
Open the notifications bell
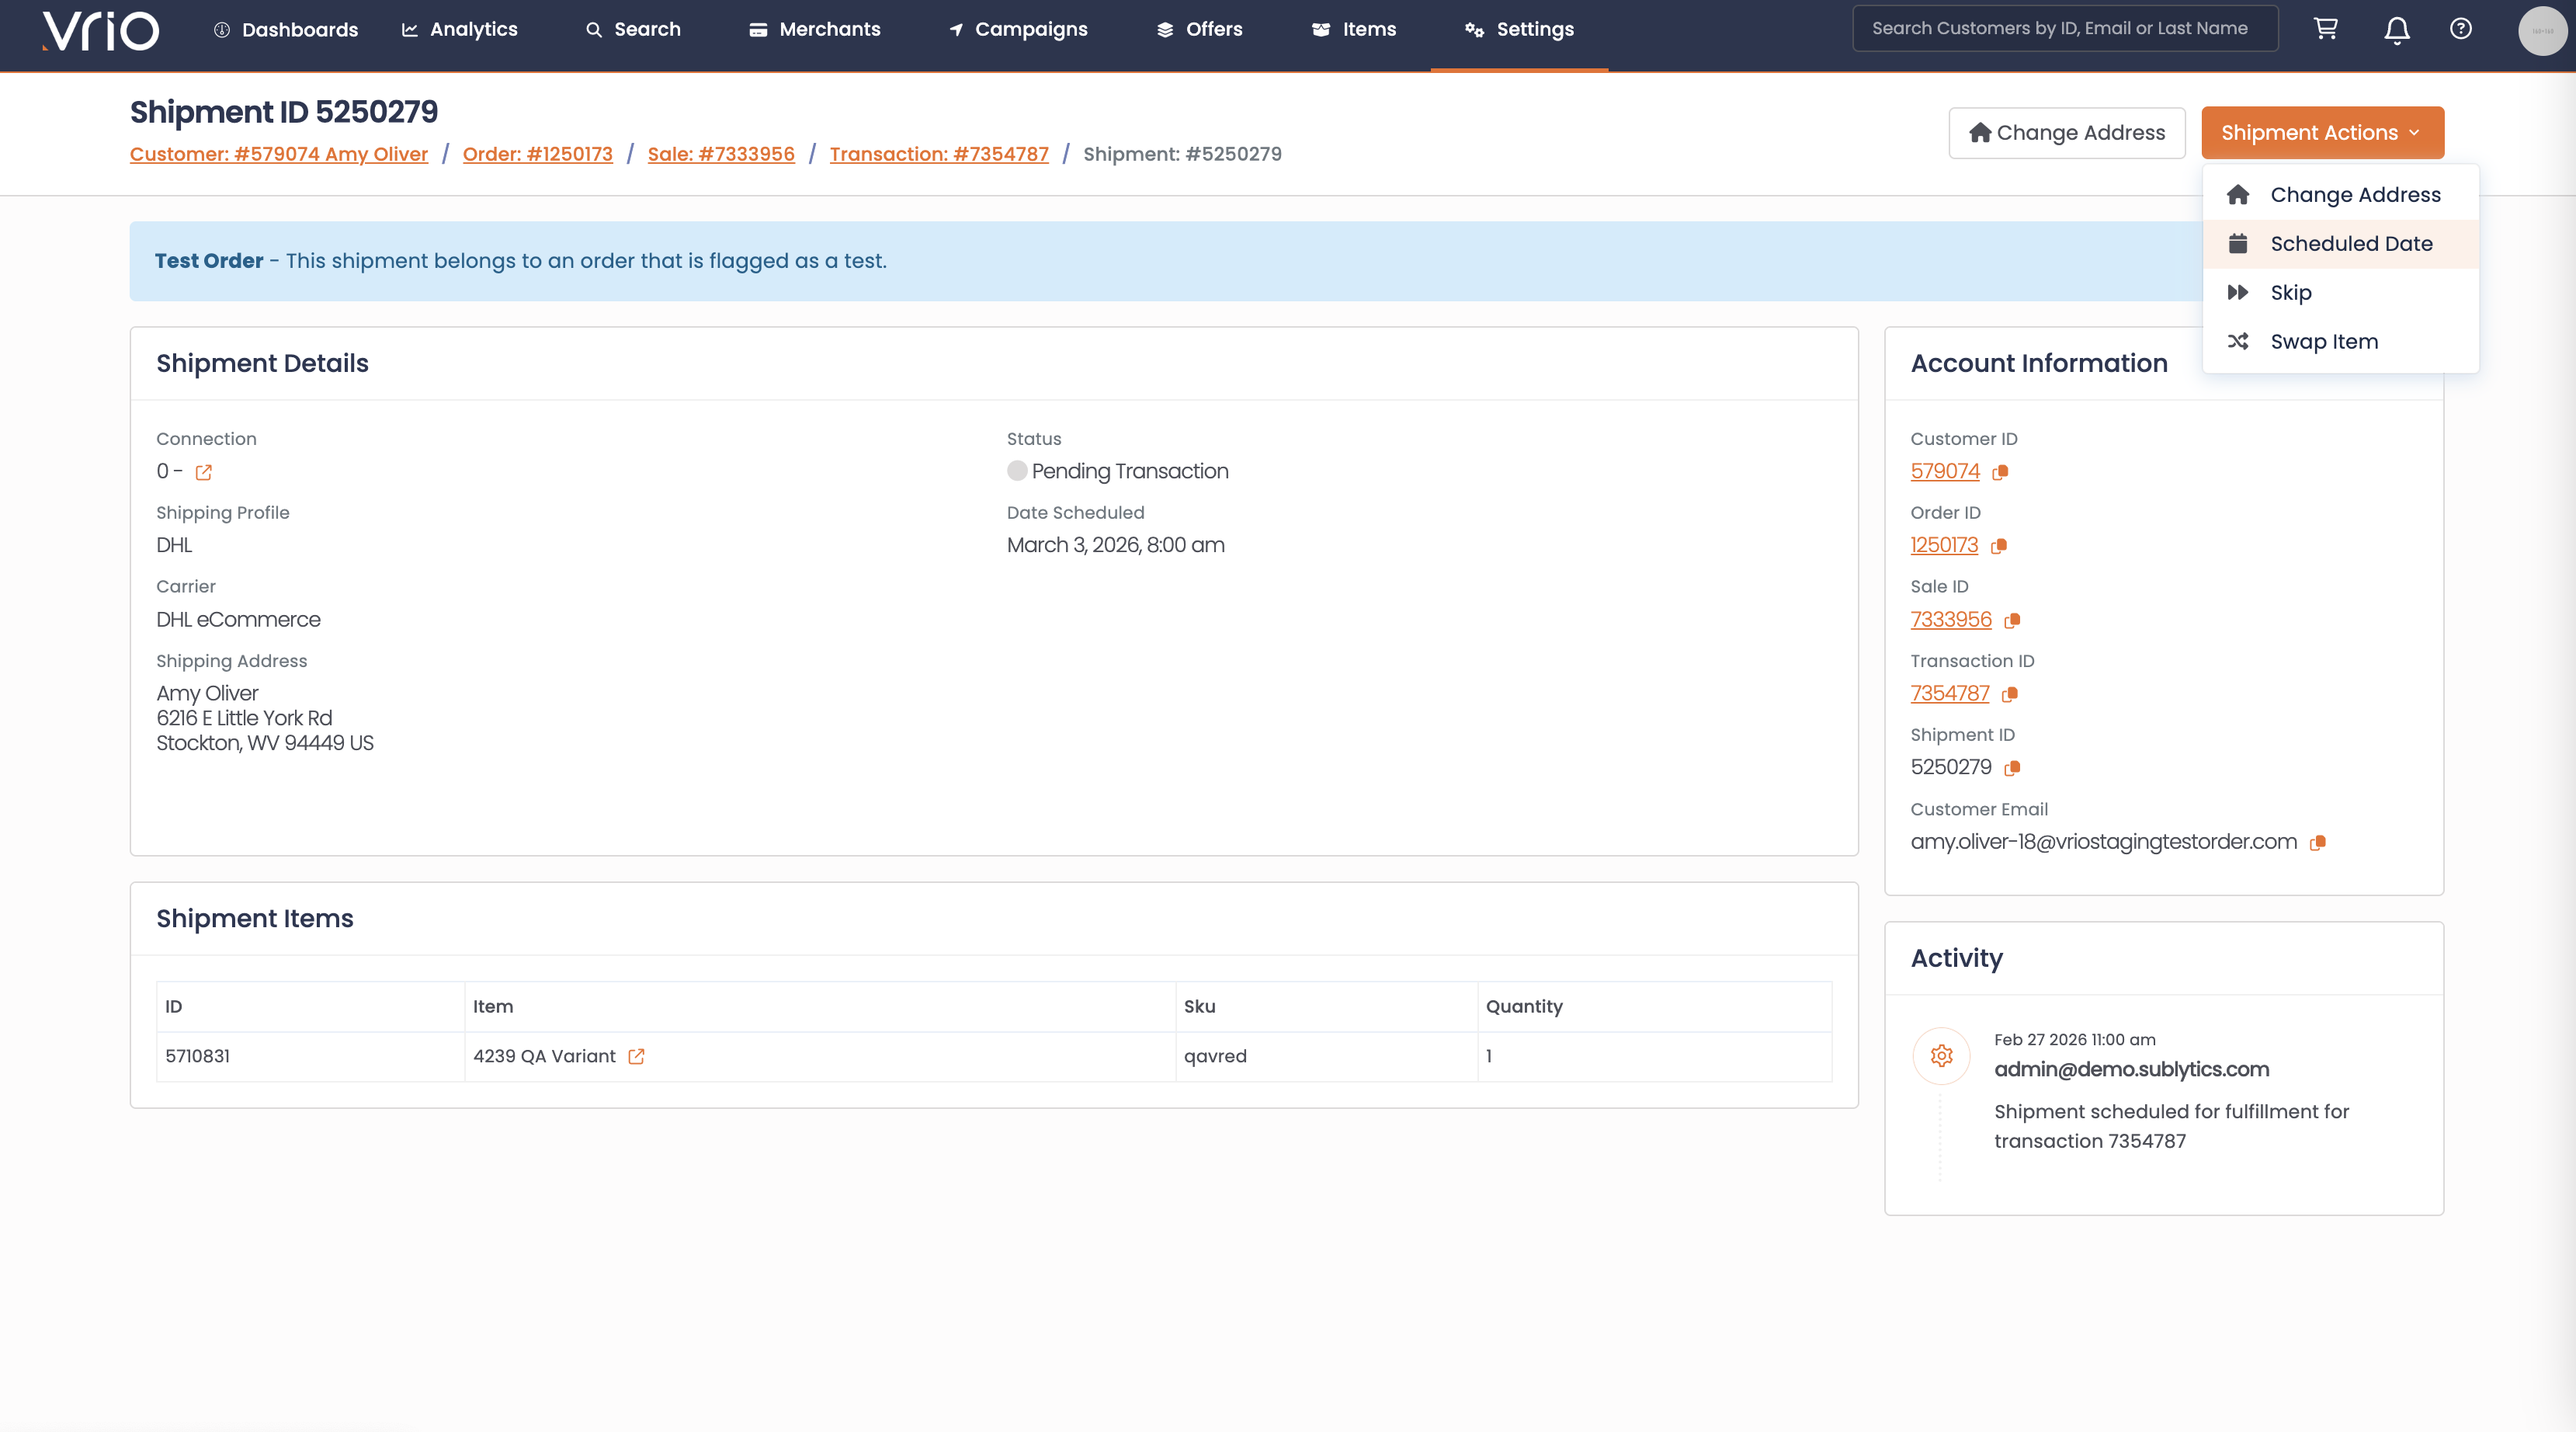point(2396,30)
